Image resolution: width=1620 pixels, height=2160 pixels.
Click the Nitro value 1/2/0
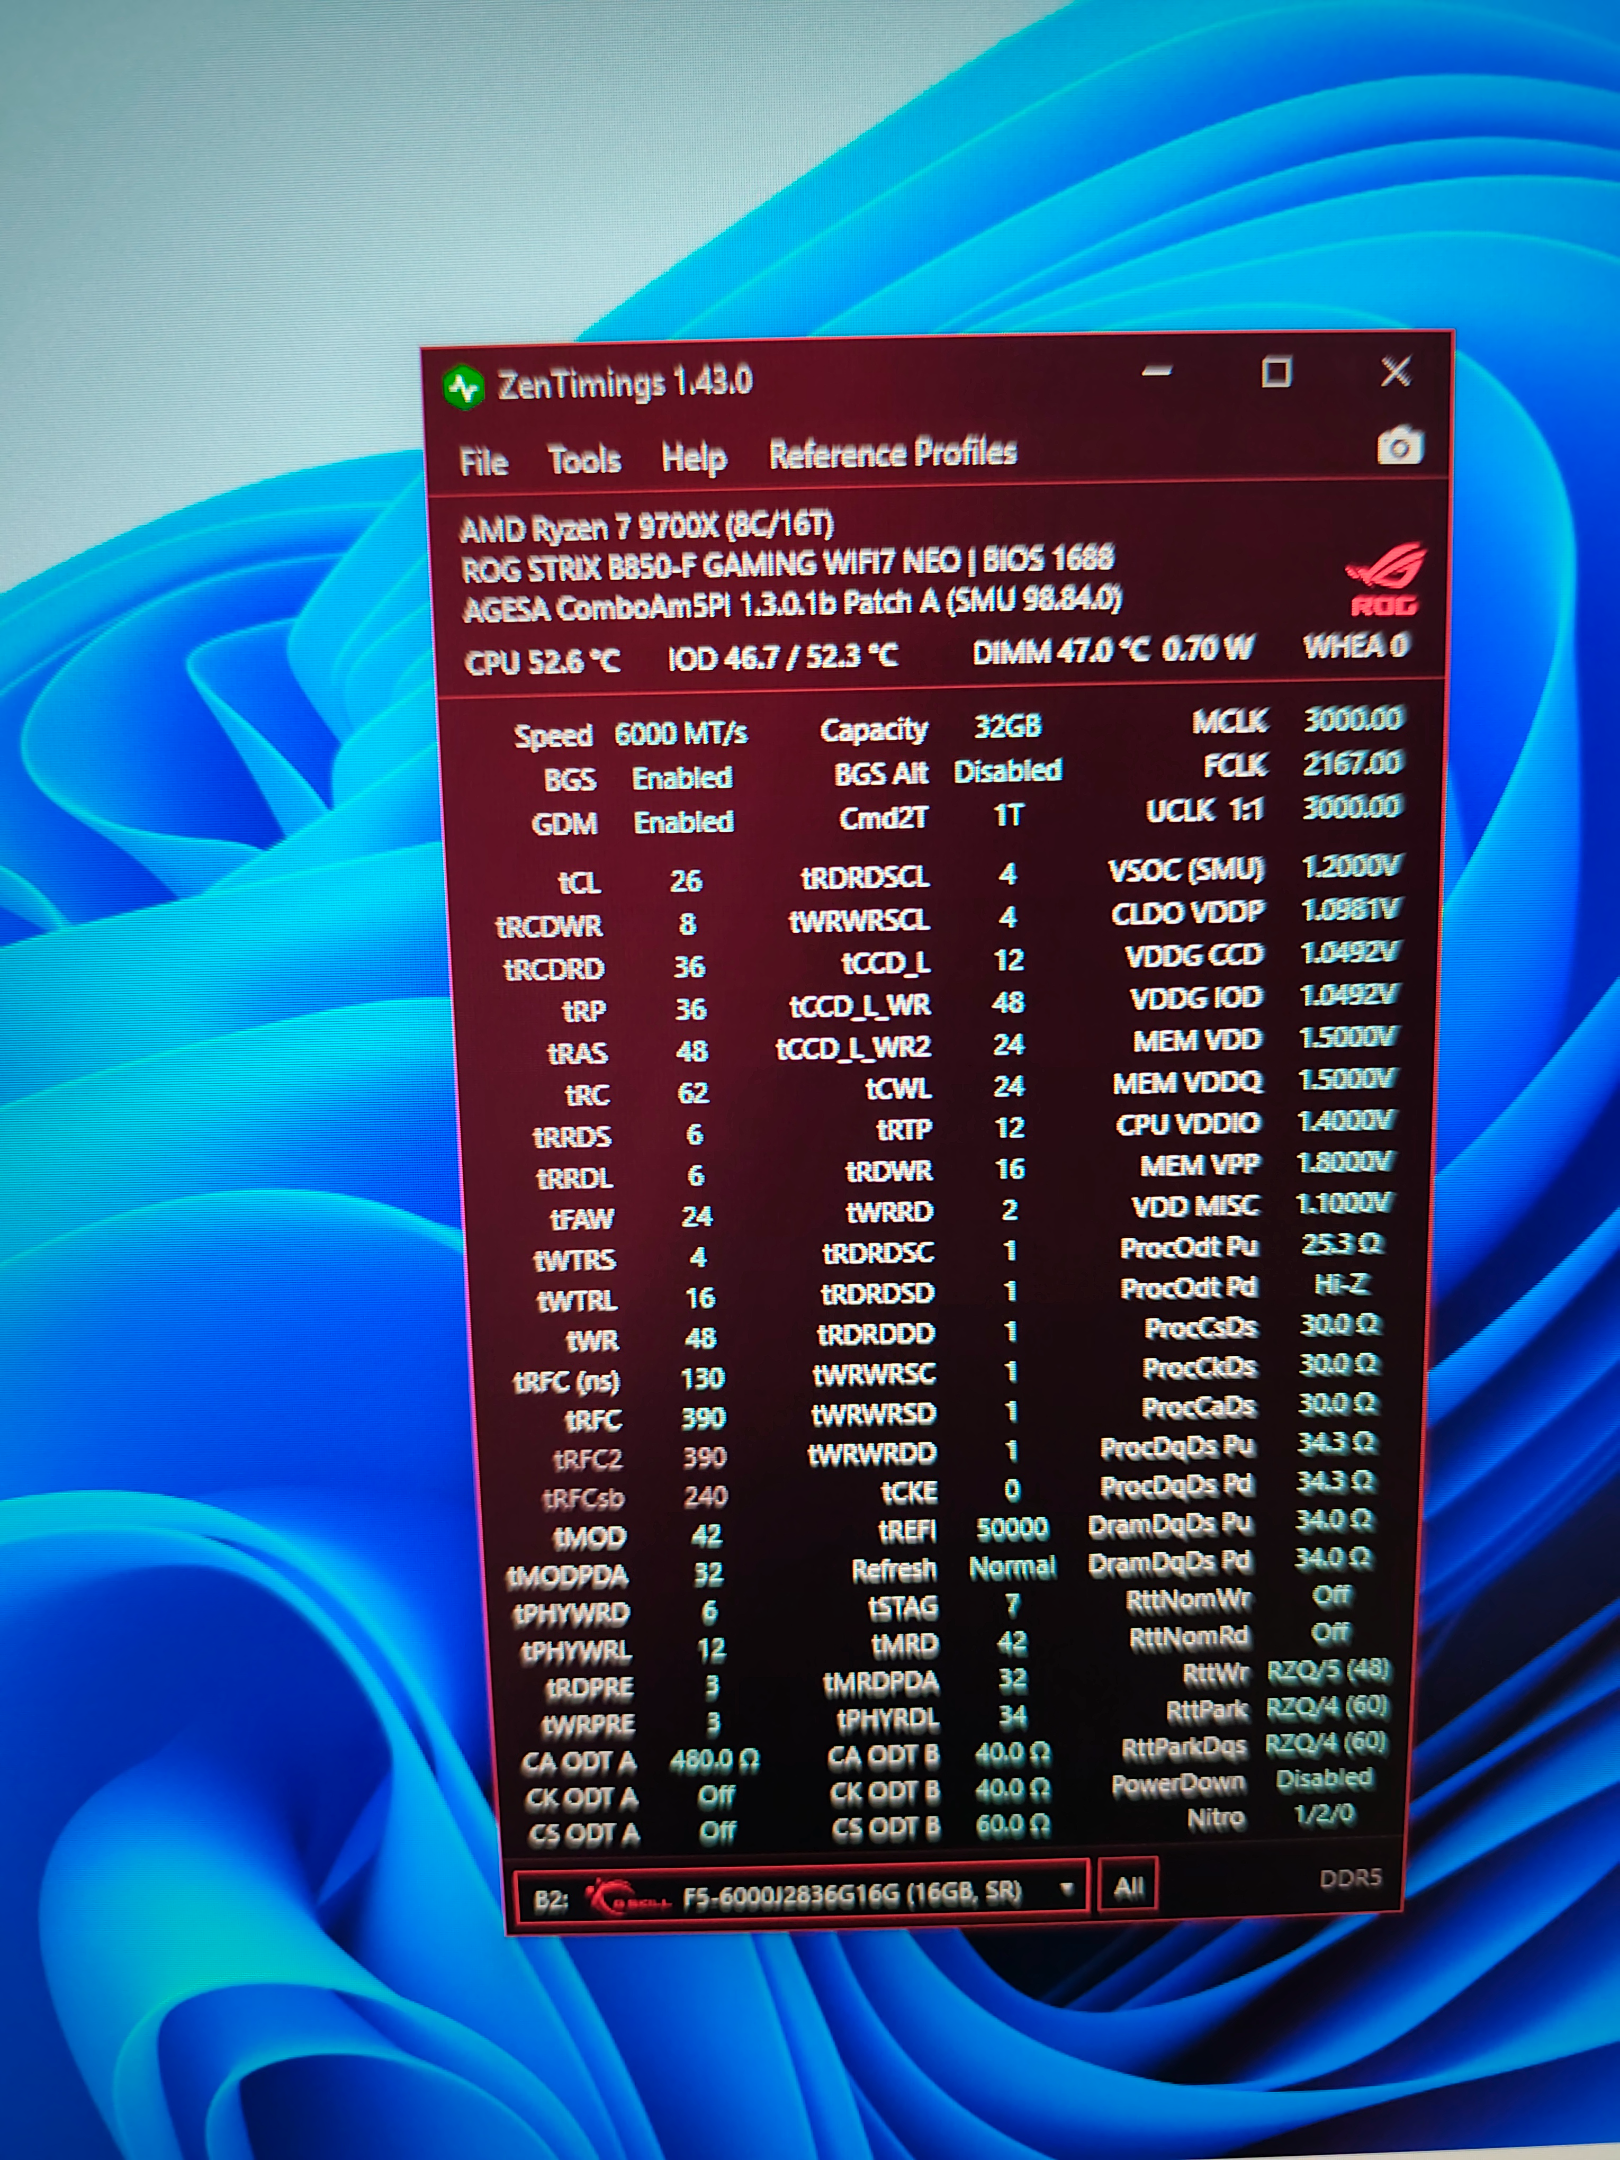tap(1324, 1814)
